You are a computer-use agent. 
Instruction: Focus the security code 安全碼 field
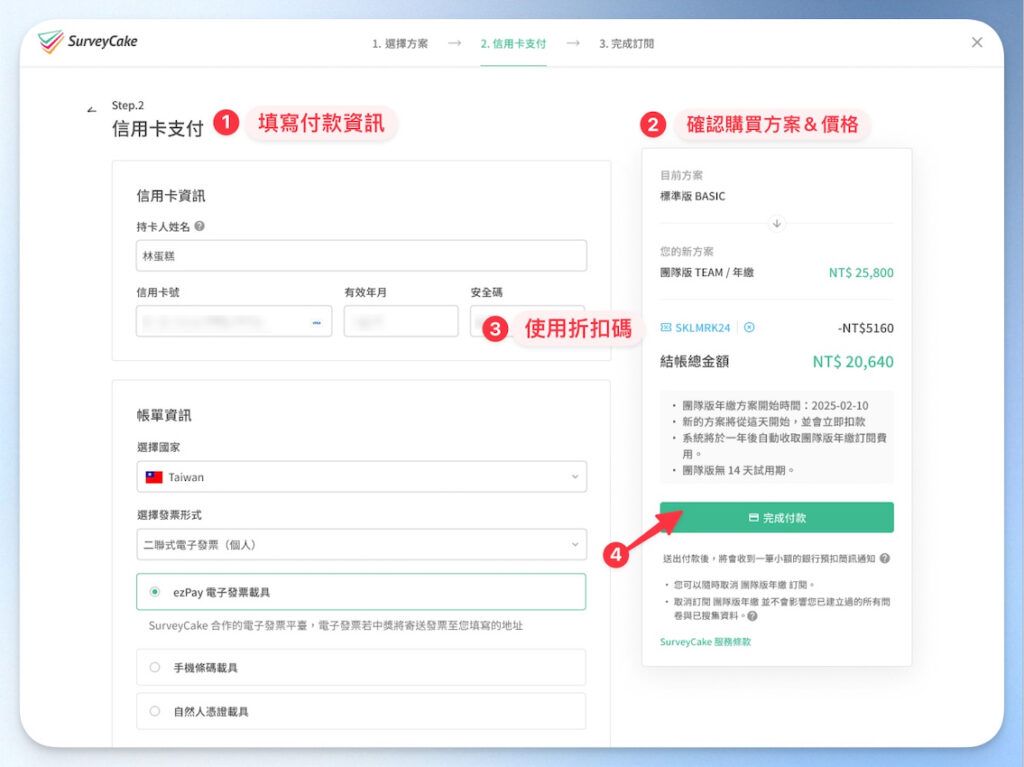[528, 321]
